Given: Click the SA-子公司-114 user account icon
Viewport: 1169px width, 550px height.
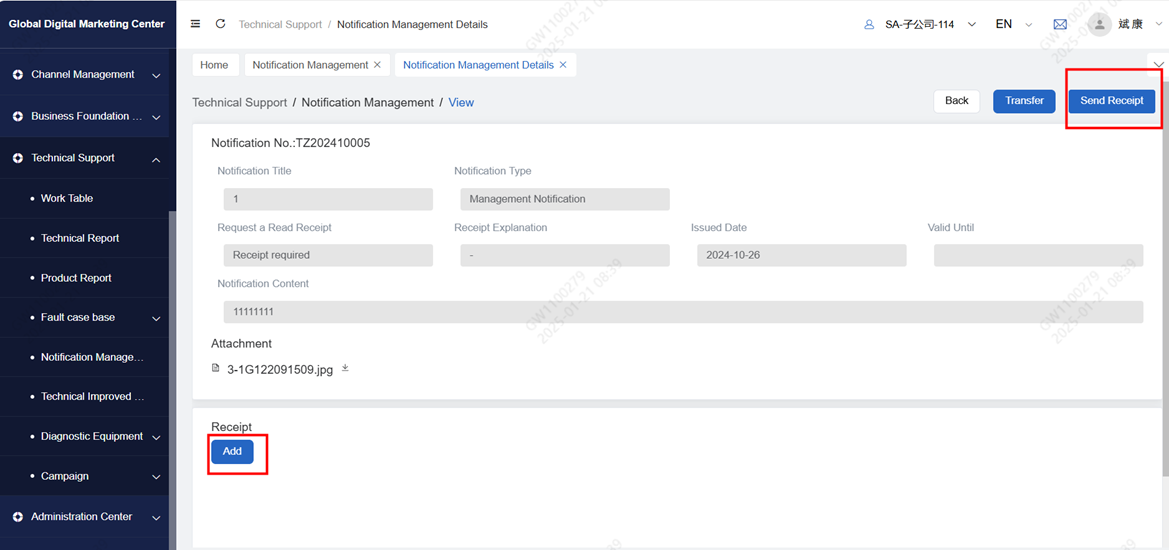Looking at the screenshot, I should click(x=869, y=24).
